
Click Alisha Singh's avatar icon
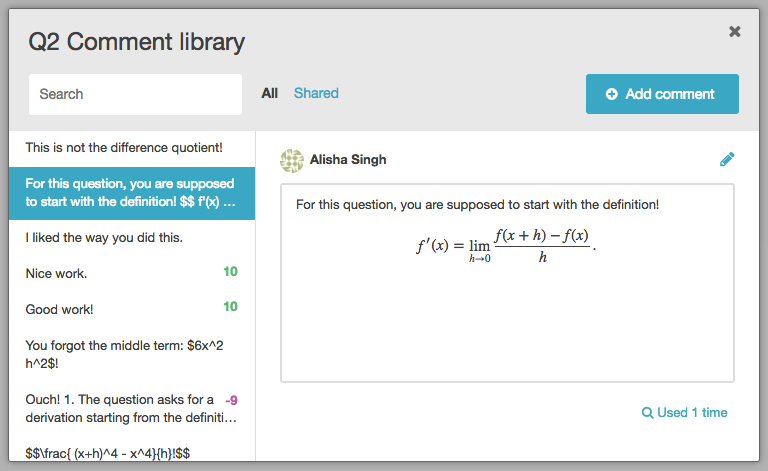coord(291,161)
